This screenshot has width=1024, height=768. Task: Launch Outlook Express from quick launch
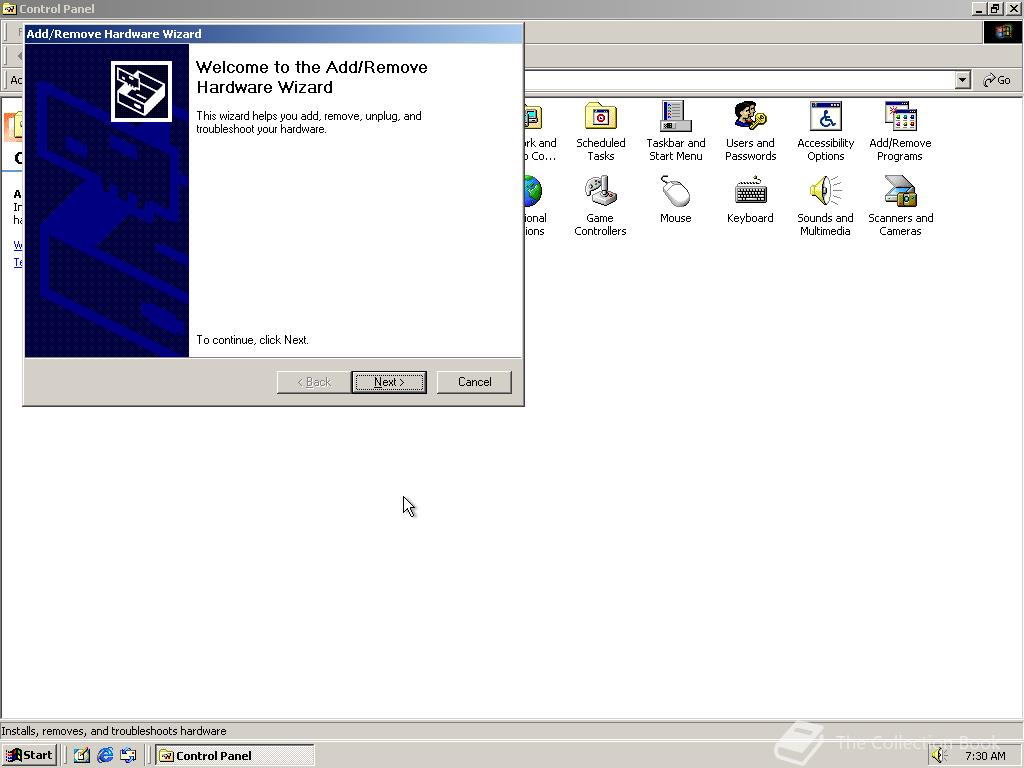pyautogui.click(x=128, y=756)
